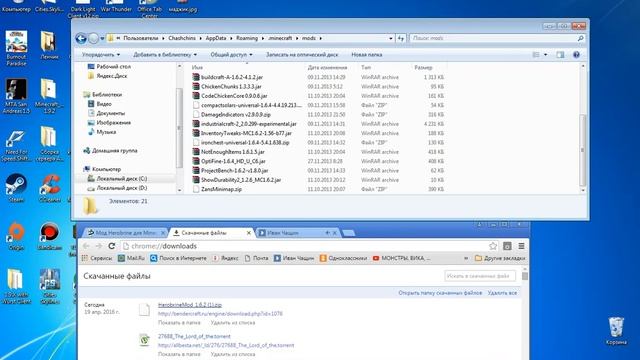Click the Explorer forward arrow button
Image resolution: width=640 pixels, height=360 pixels.
pyautogui.click(x=93, y=38)
